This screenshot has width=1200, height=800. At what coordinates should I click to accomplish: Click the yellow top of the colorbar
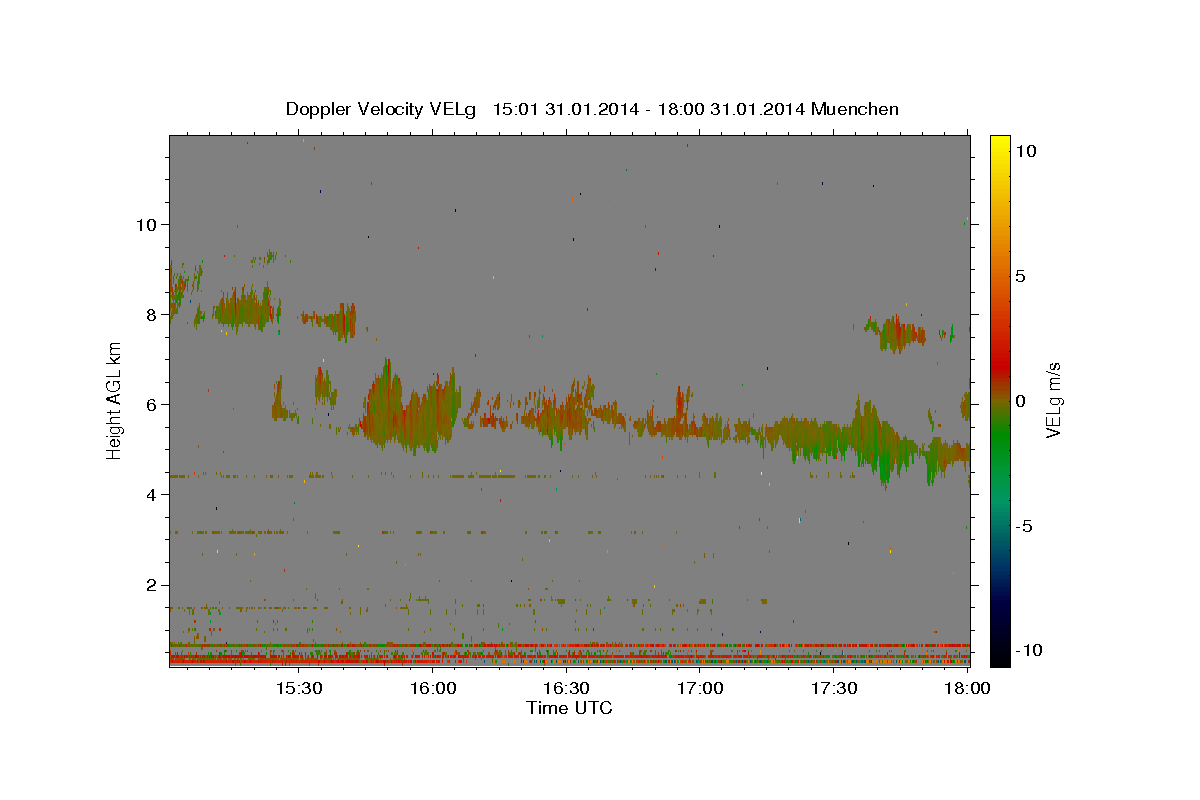[1000, 145]
